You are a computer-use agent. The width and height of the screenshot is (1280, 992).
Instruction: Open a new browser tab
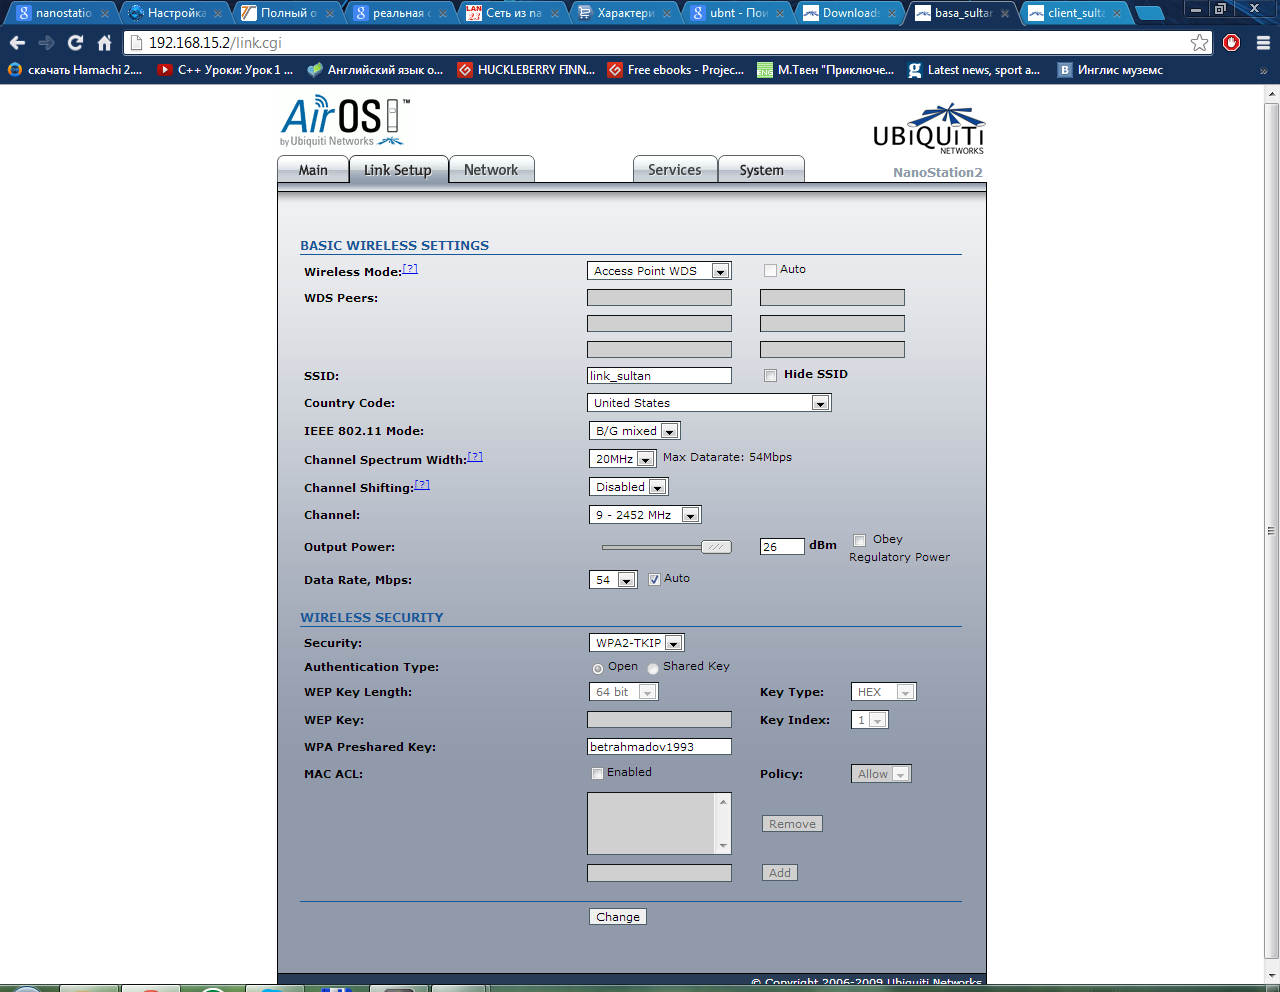pos(1150,13)
